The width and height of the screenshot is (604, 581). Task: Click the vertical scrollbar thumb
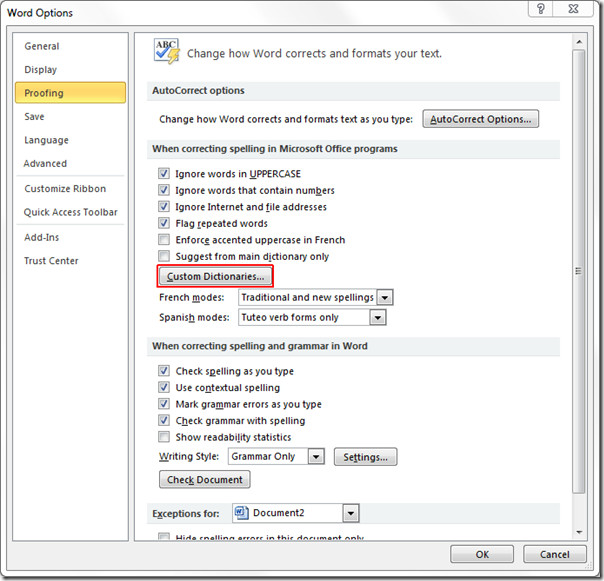pos(579,271)
